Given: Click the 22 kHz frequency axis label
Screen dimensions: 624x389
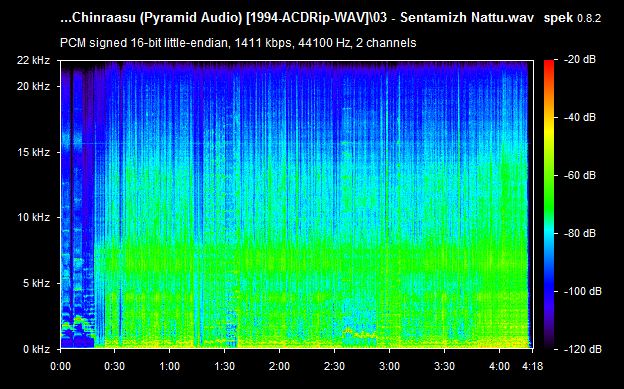Looking at the screenshot, I should [x=33, y=61].
